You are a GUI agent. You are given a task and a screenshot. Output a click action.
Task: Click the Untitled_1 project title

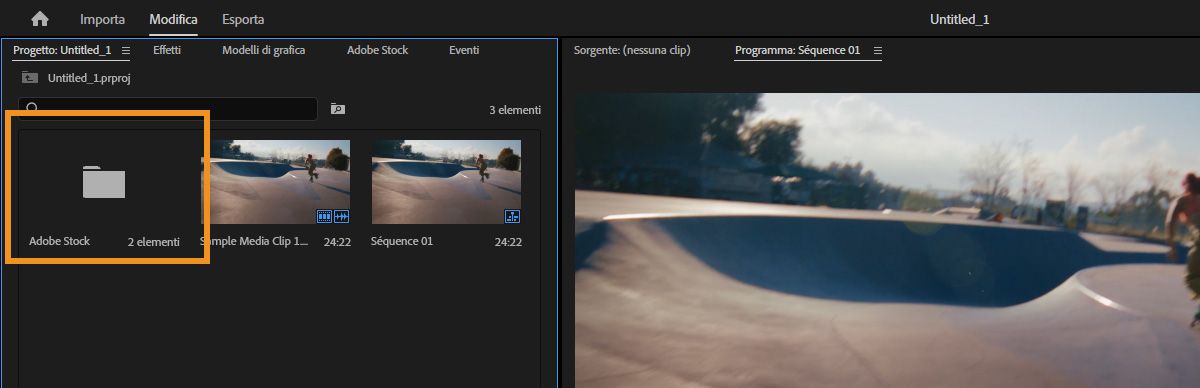pyautogui.click(x=959, y=19)
